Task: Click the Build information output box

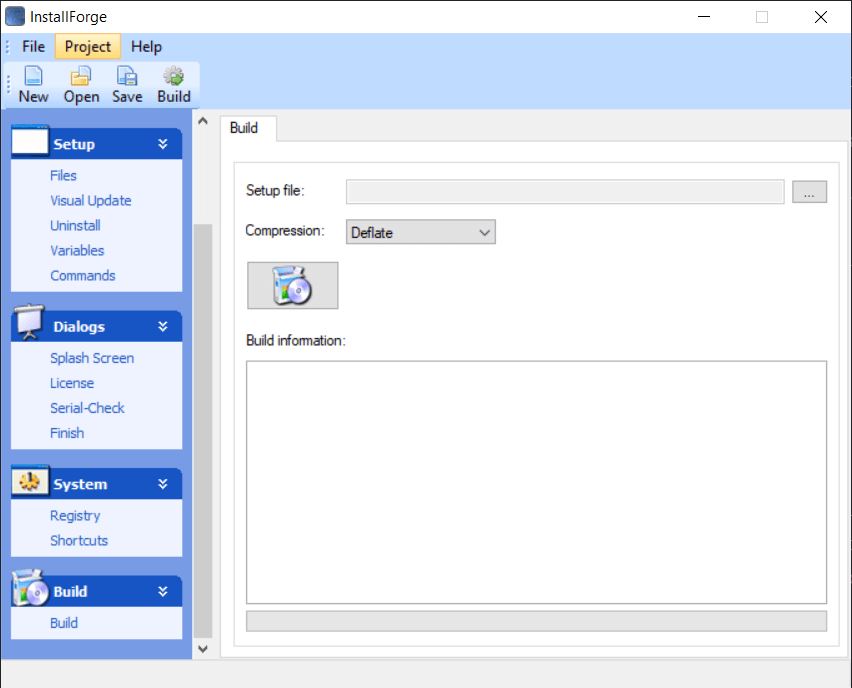Action: click(x=536, y=482)
